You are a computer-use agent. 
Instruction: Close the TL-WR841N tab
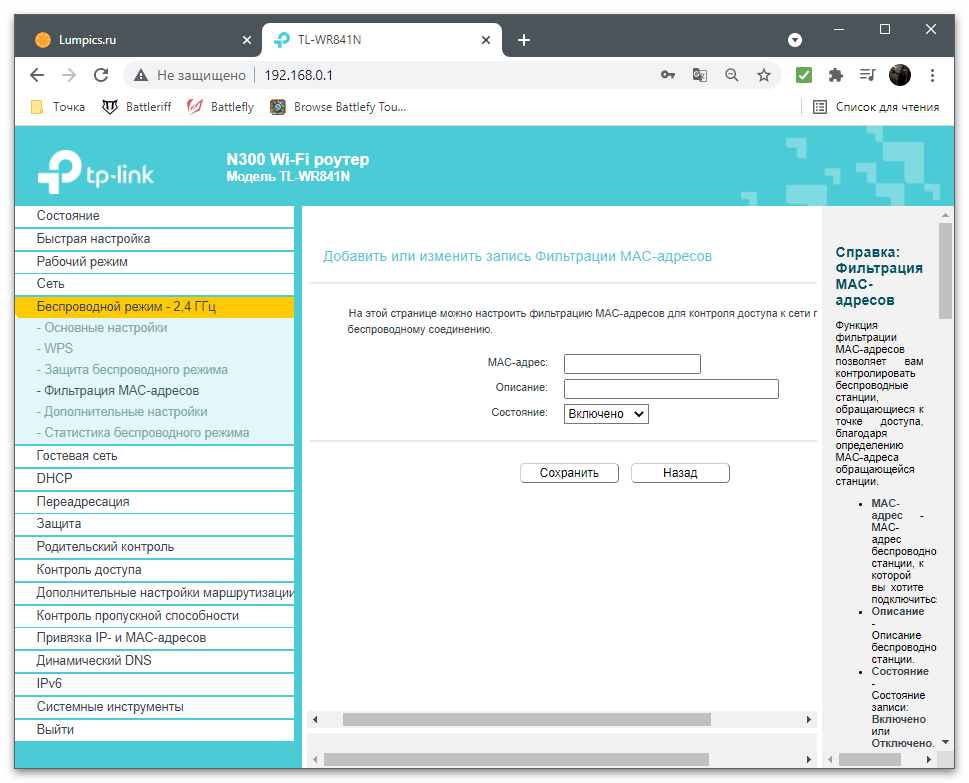(x=486, y=40)
